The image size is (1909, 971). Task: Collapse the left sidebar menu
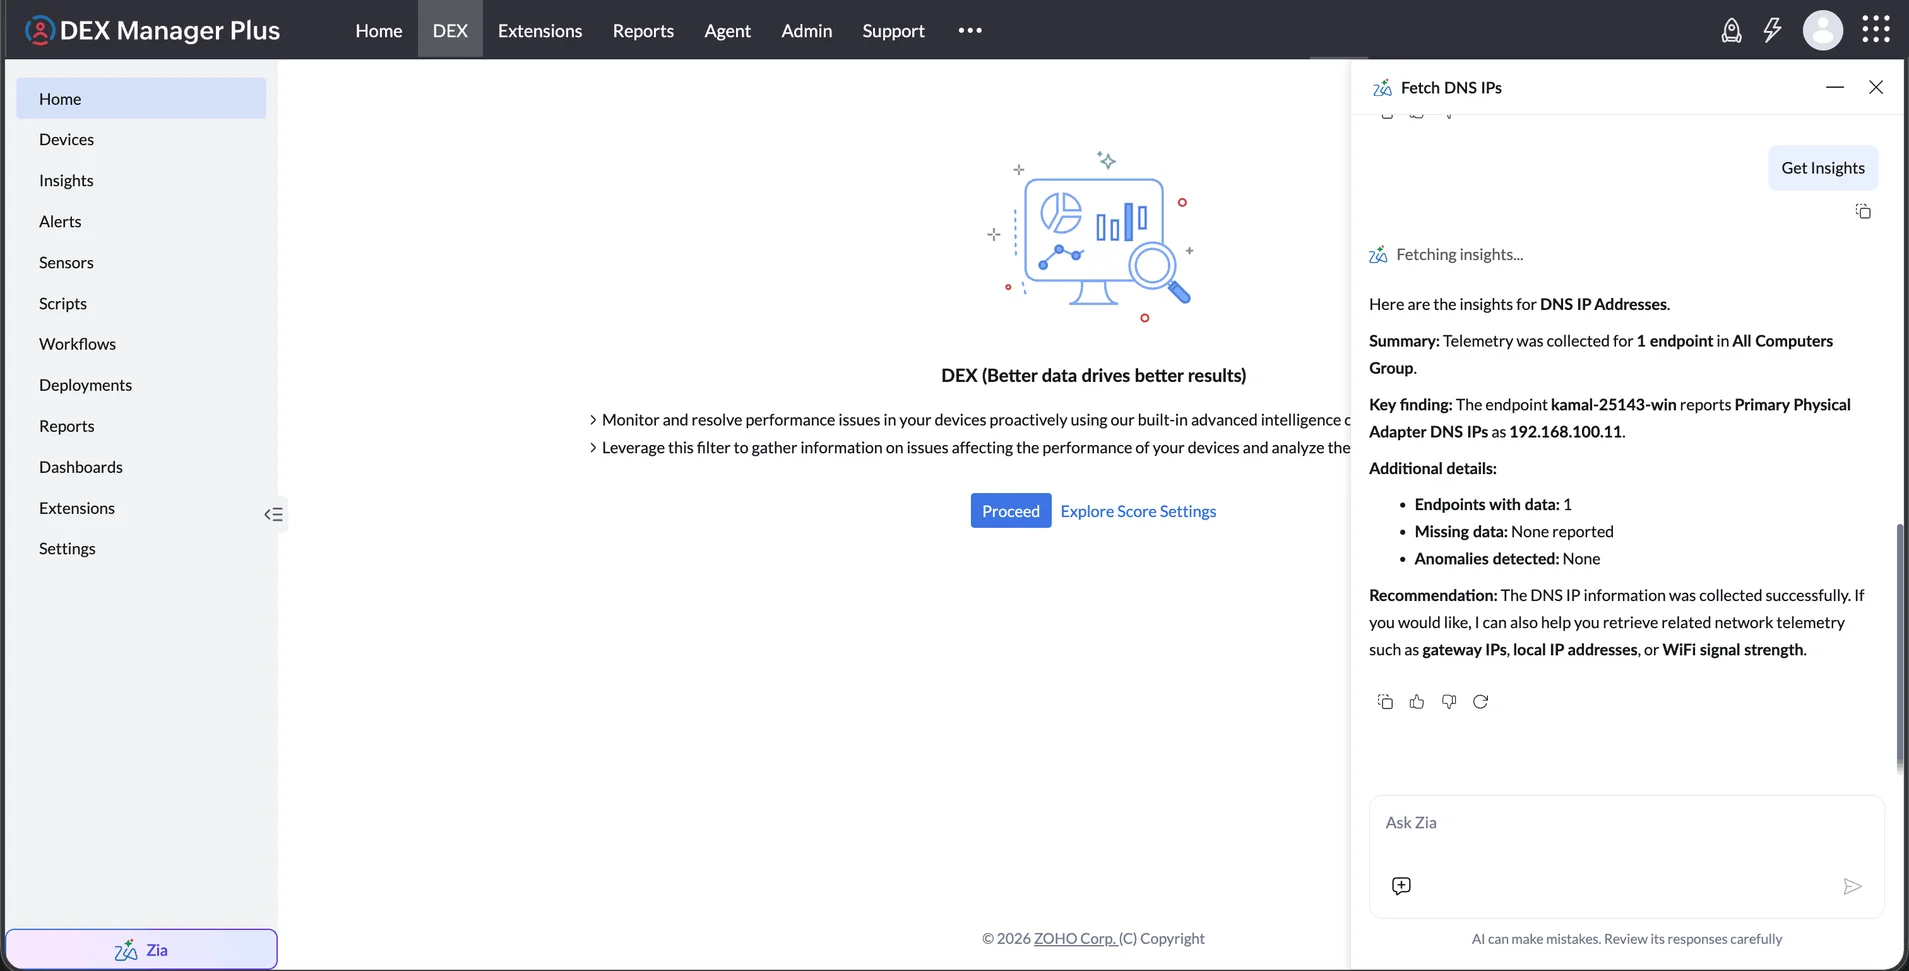(x=273, y=514)
